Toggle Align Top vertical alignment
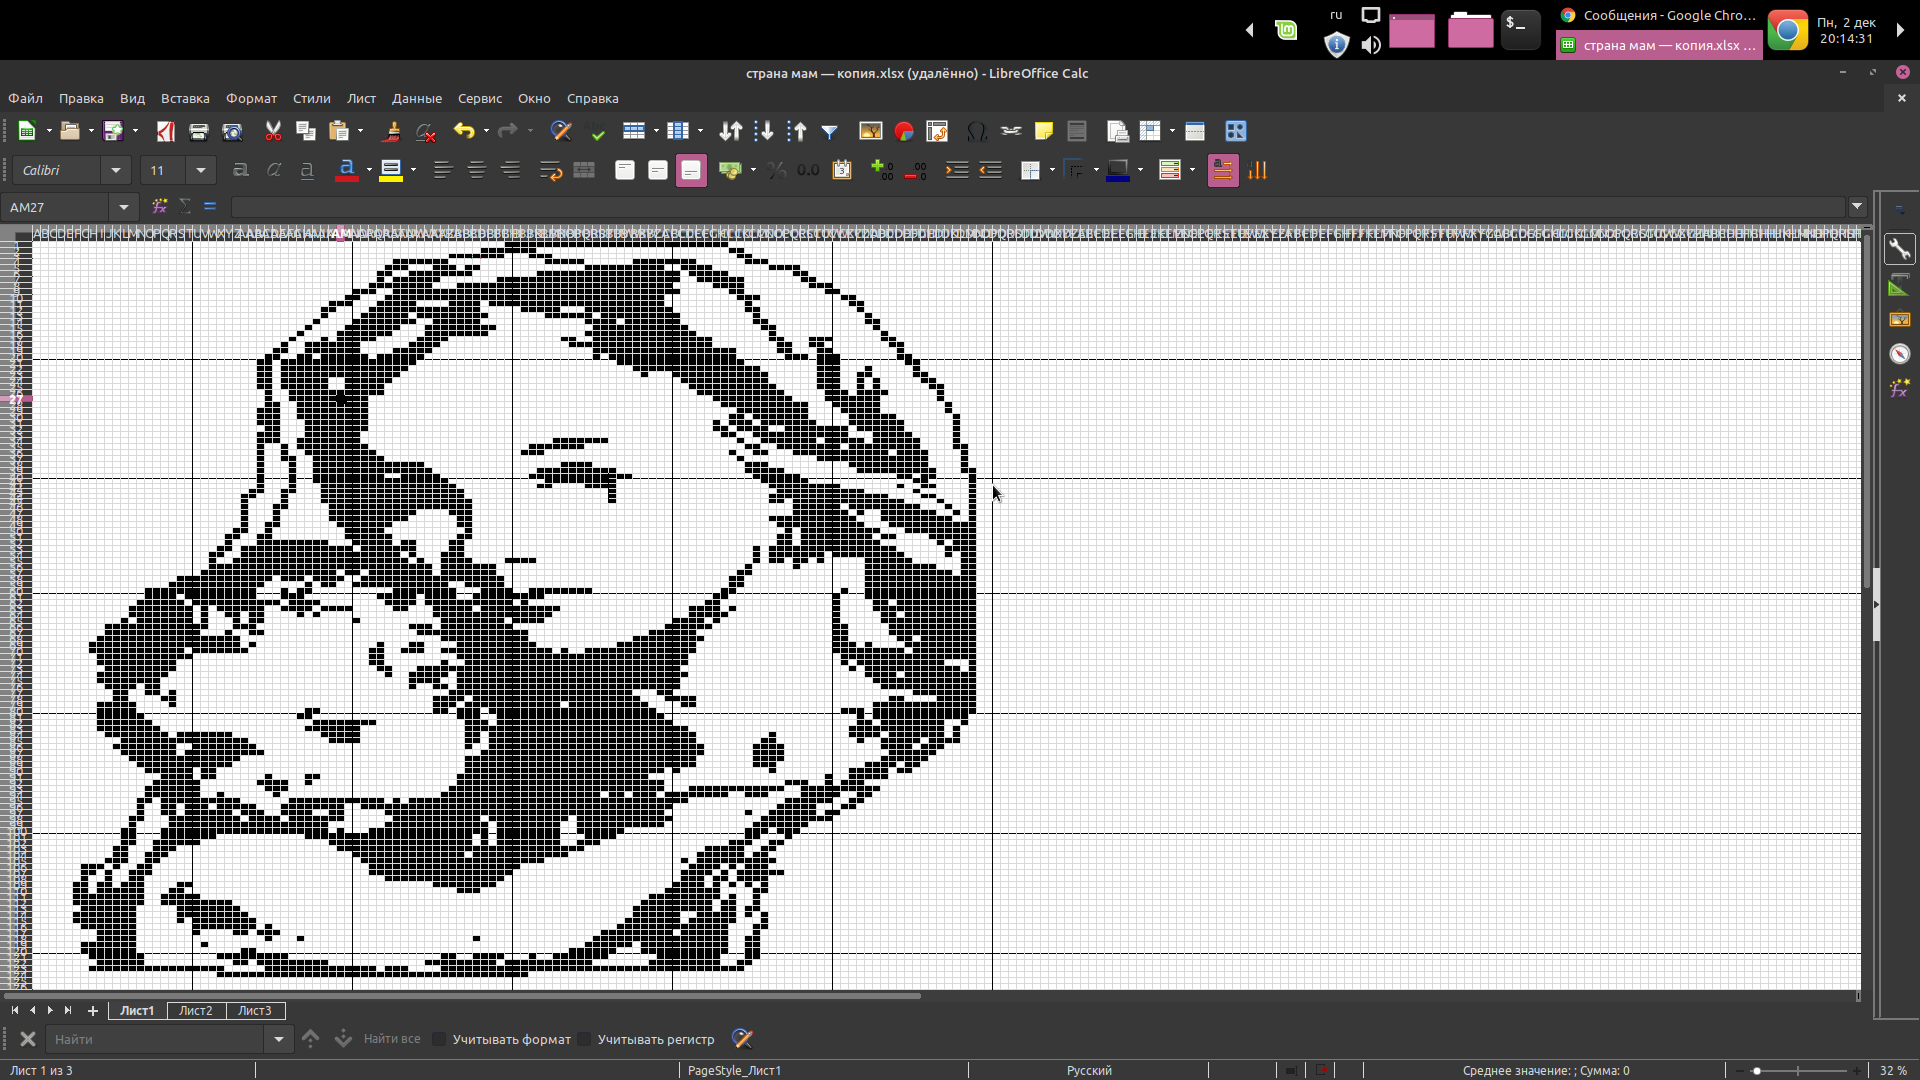The image size is (1920, 1080). pos(624,170)
